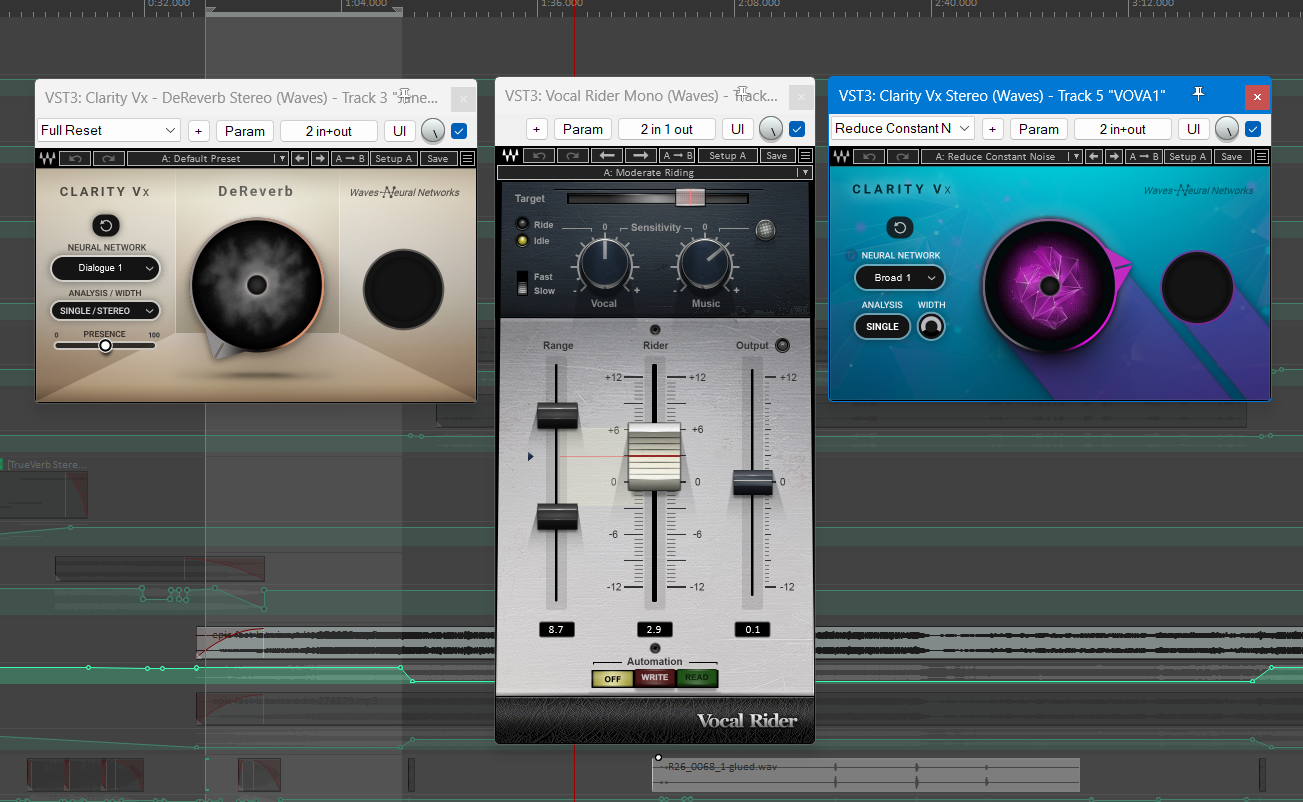Click the Waves logo in Clarity Vx Stereo

843,156
